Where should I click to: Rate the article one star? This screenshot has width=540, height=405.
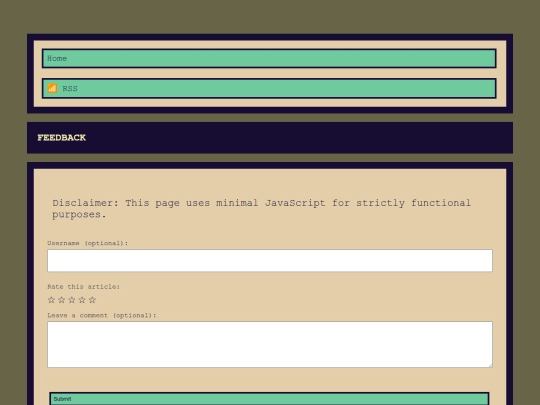click(51, 300)
